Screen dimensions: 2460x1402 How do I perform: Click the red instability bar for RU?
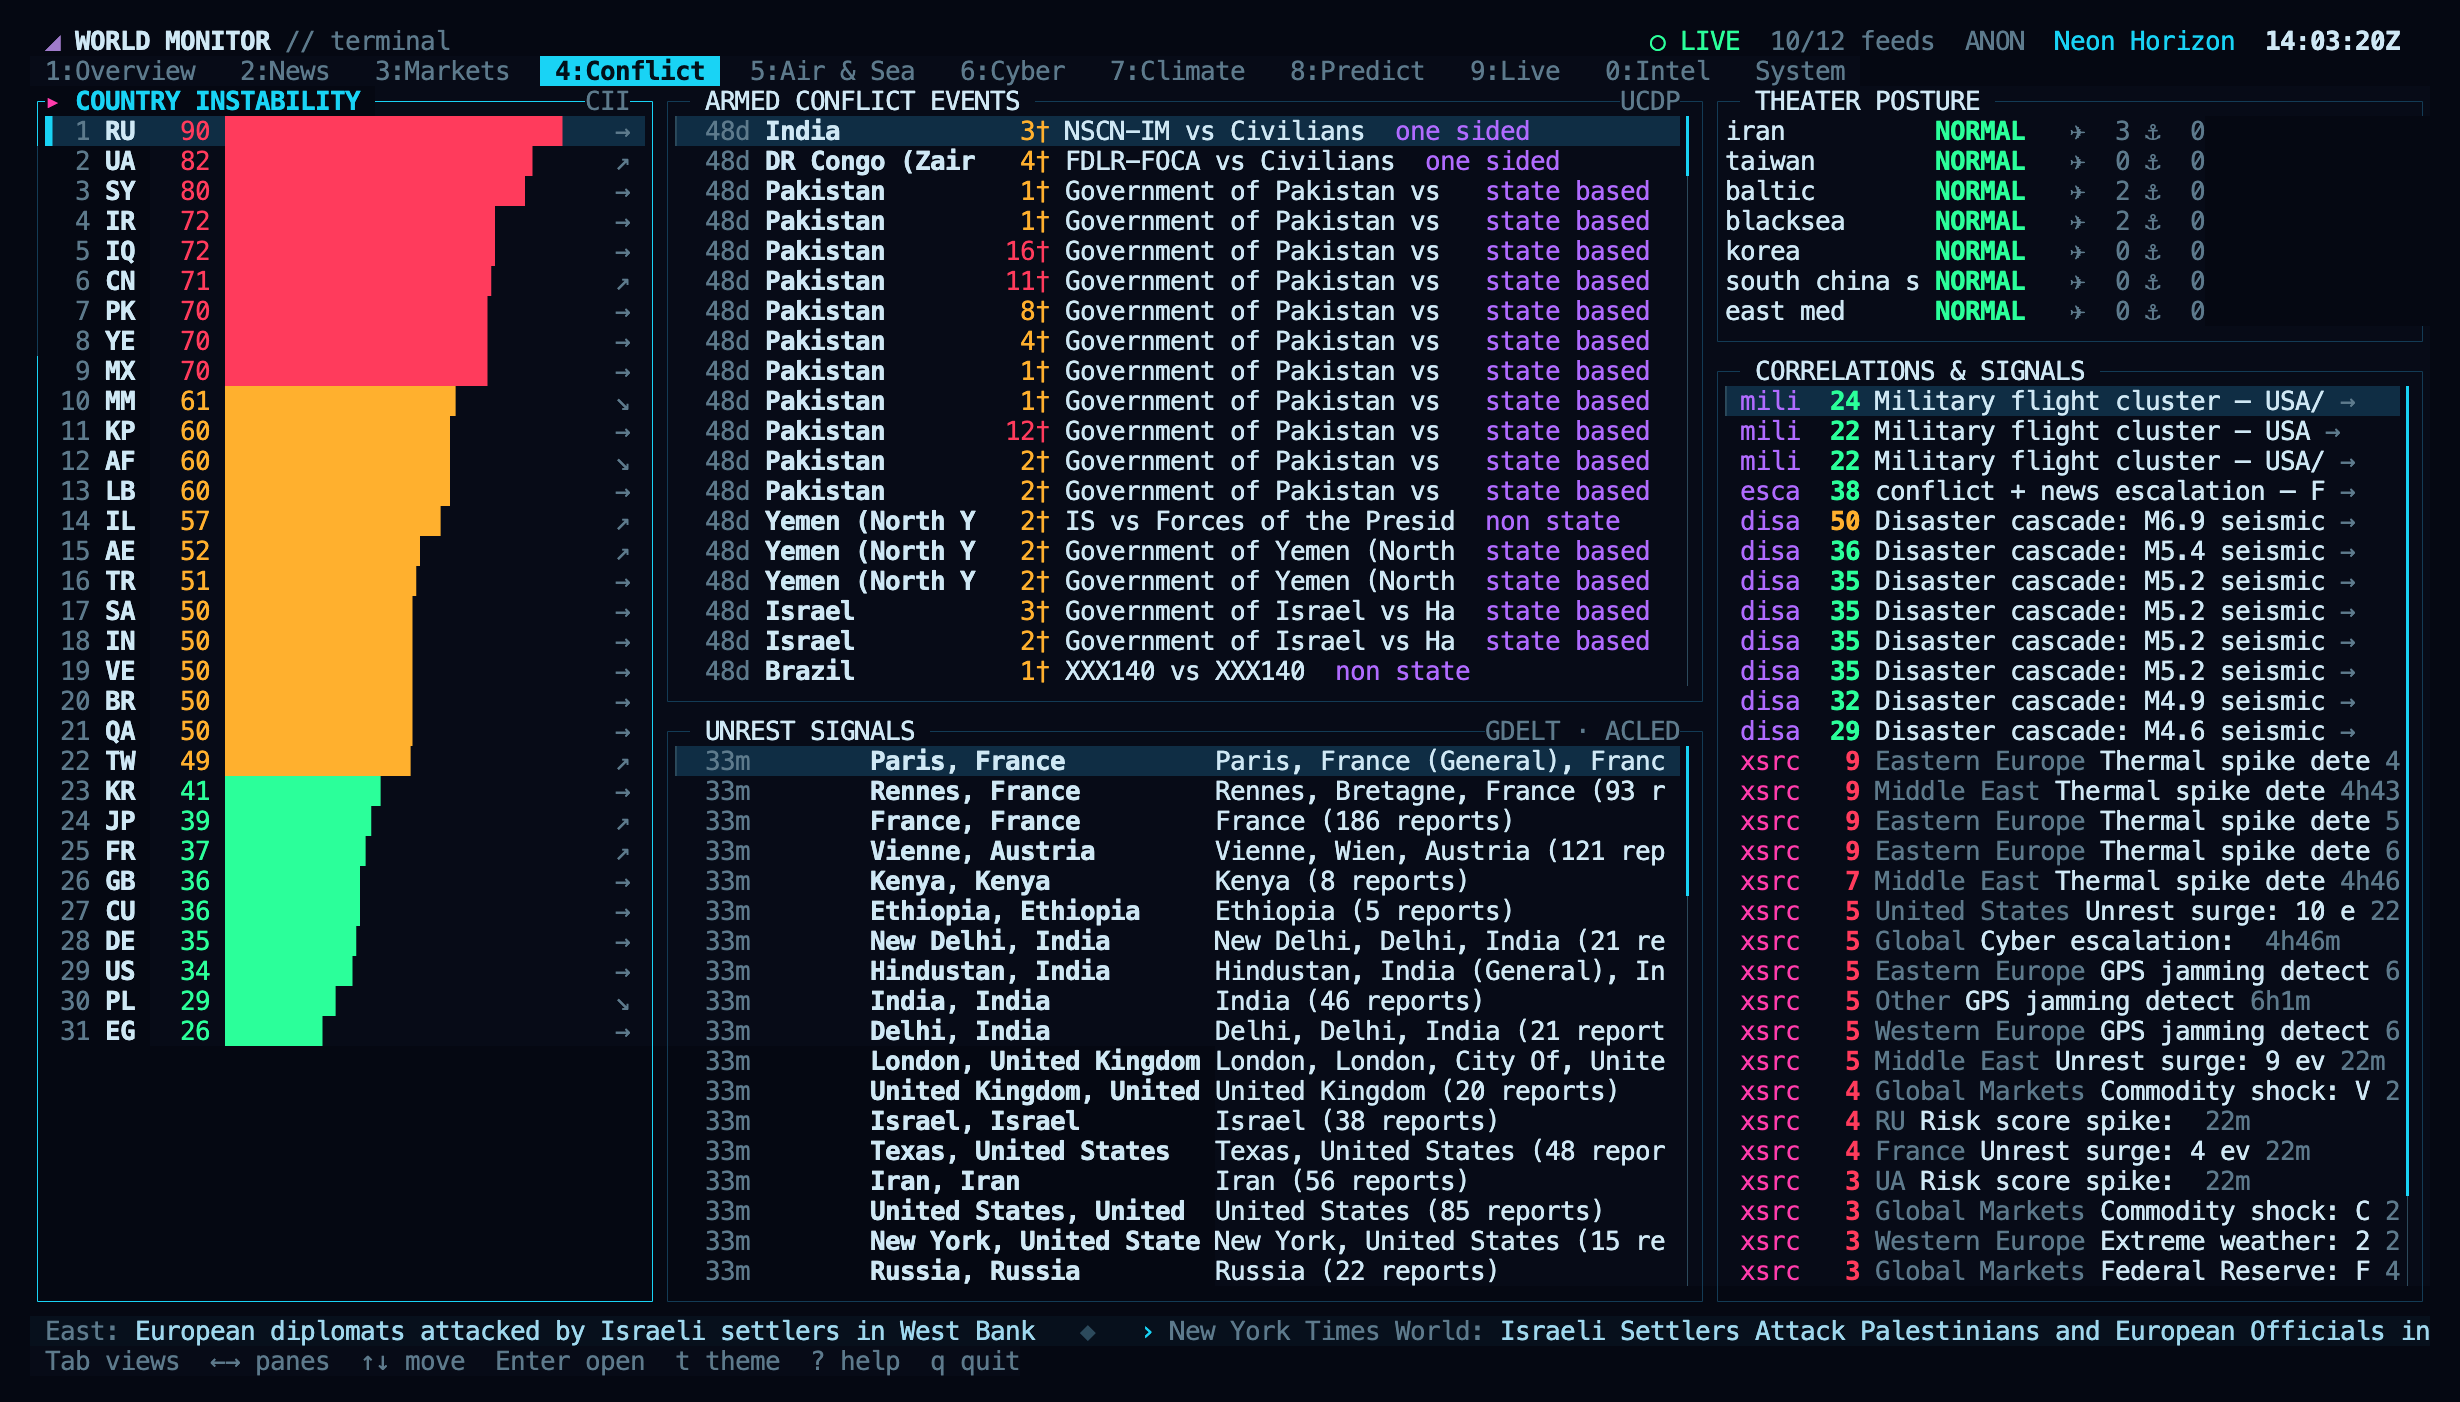tap(393, 131)
